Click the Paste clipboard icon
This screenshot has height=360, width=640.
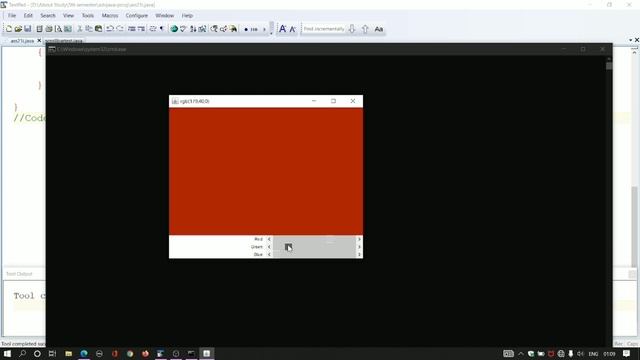click(98, 29)
